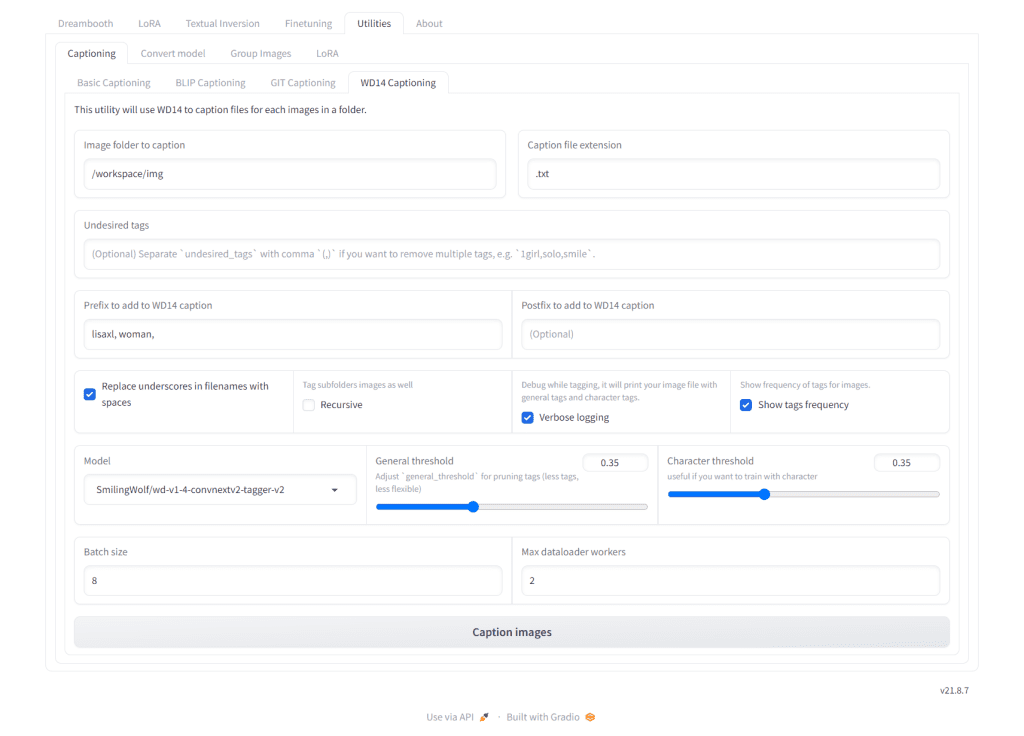
Task: Click the Character threshold slider handle
Action: (765, 494)
